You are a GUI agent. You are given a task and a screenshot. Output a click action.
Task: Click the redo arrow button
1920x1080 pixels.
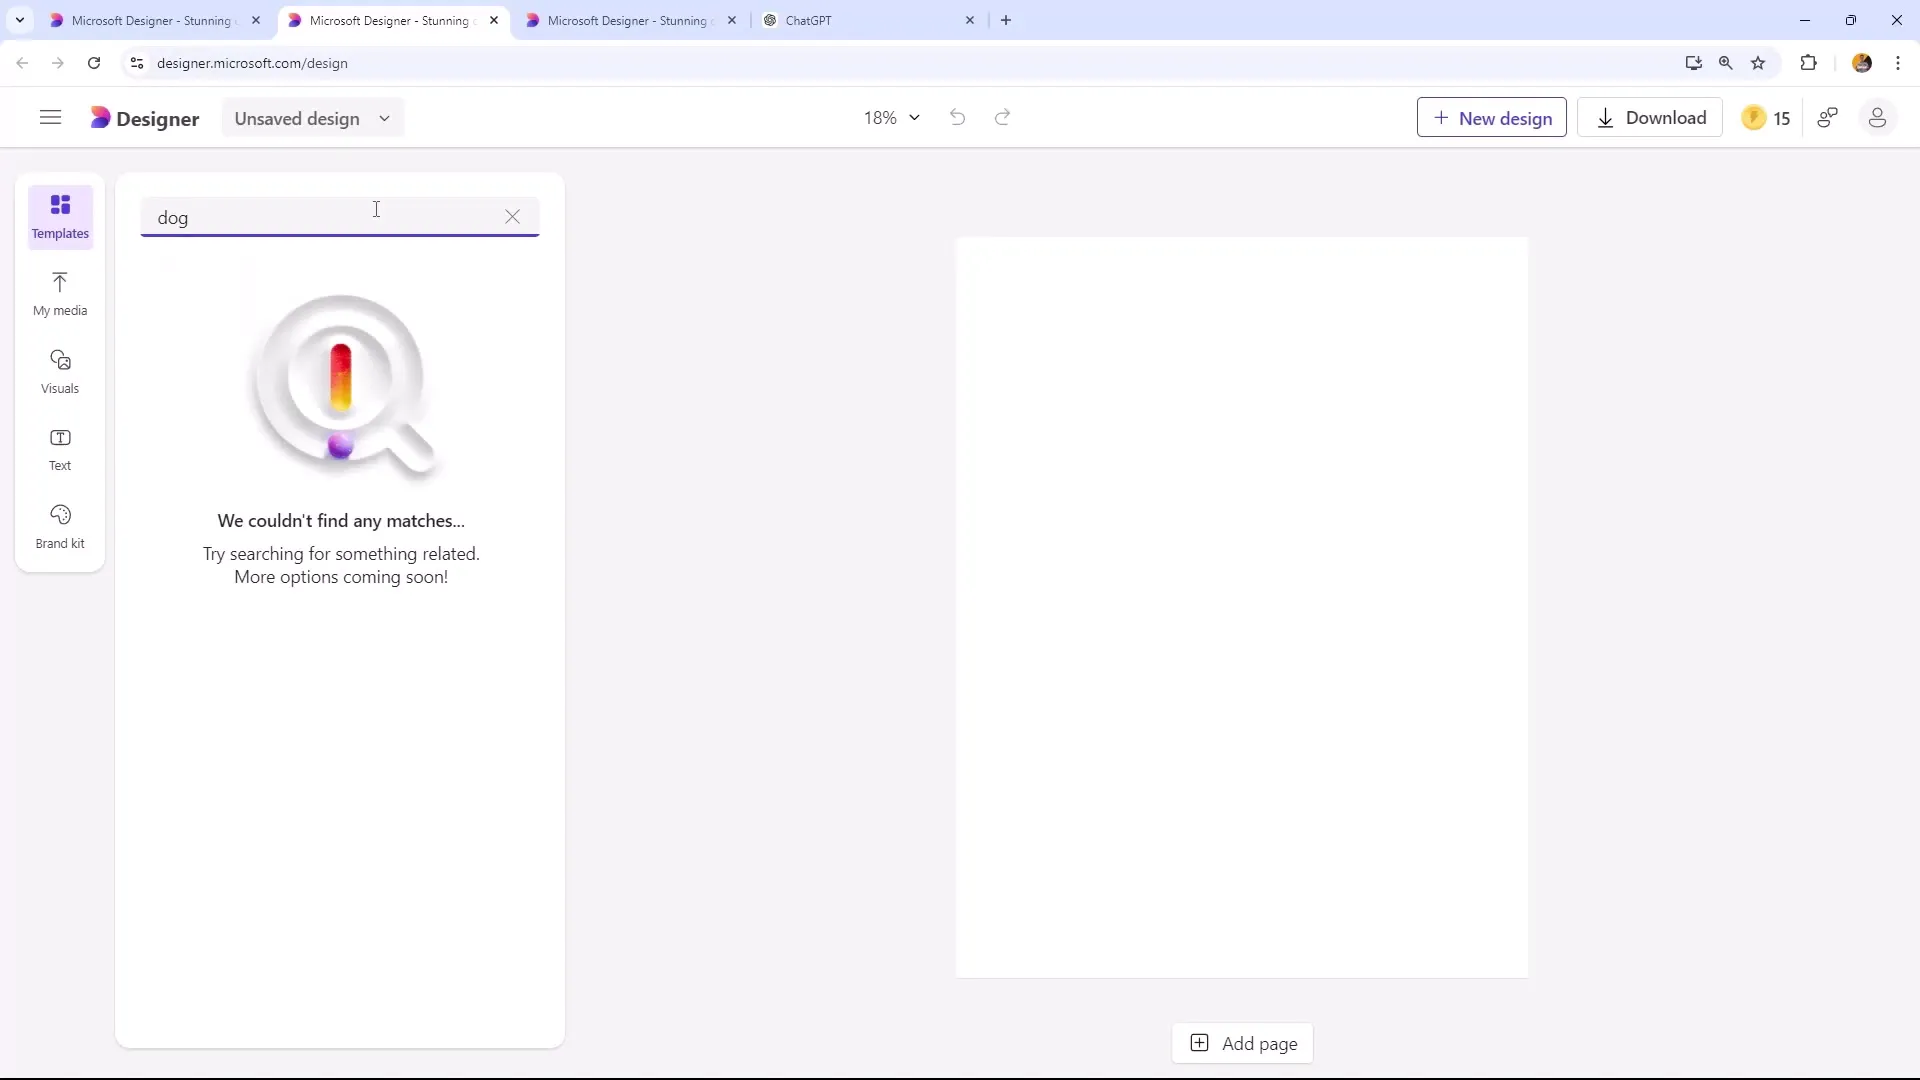[x=1004, y=117]
